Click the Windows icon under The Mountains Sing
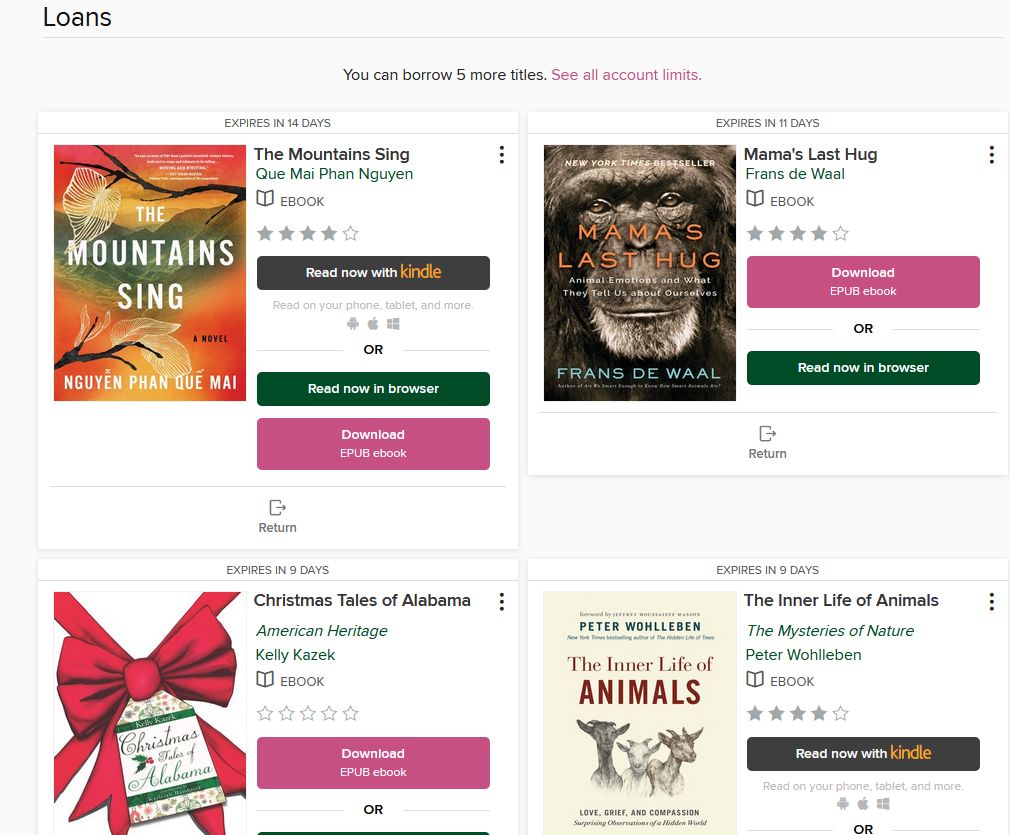Viewport: 1010px width, 835px height. pyautogui.click(x=394, y=324)
